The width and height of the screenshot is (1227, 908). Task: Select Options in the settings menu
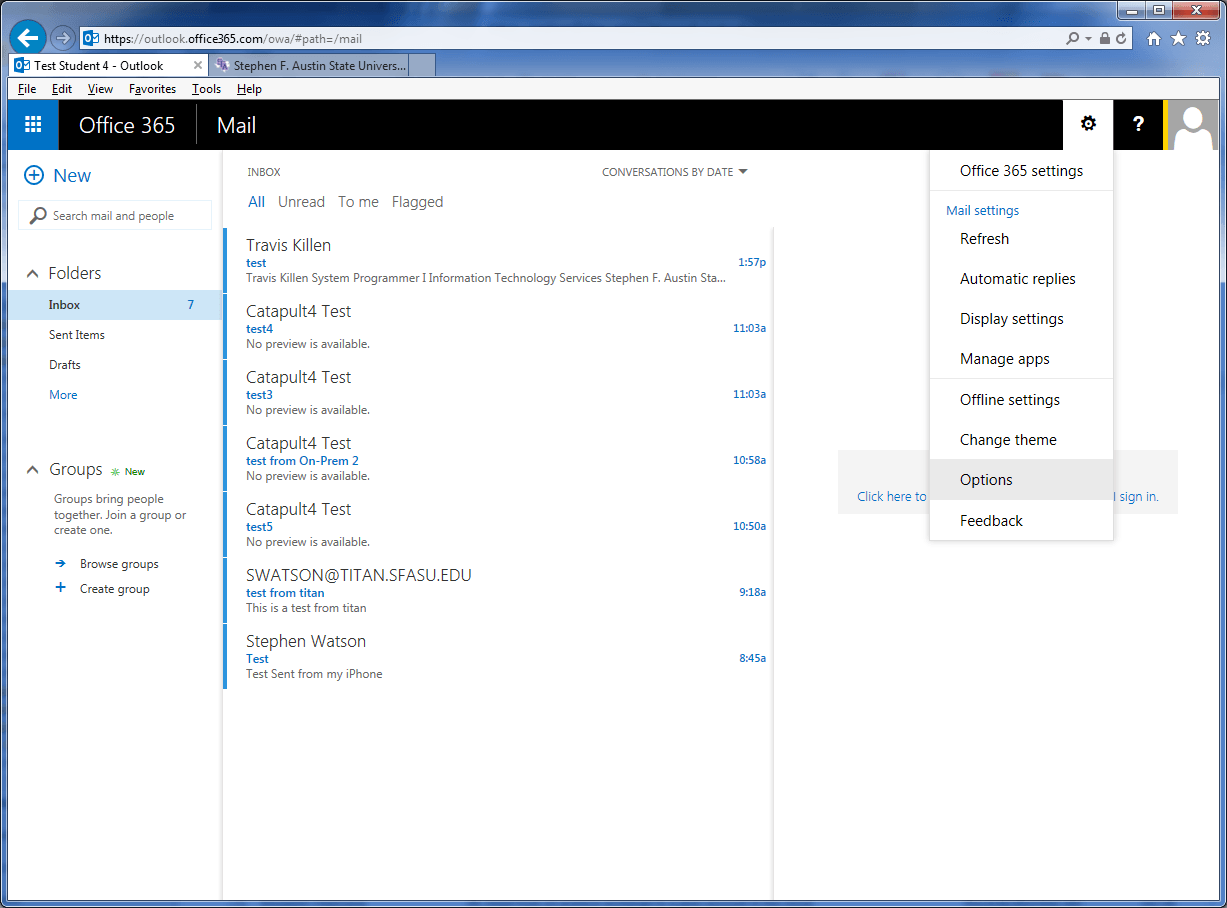click(x=986, y=480)
